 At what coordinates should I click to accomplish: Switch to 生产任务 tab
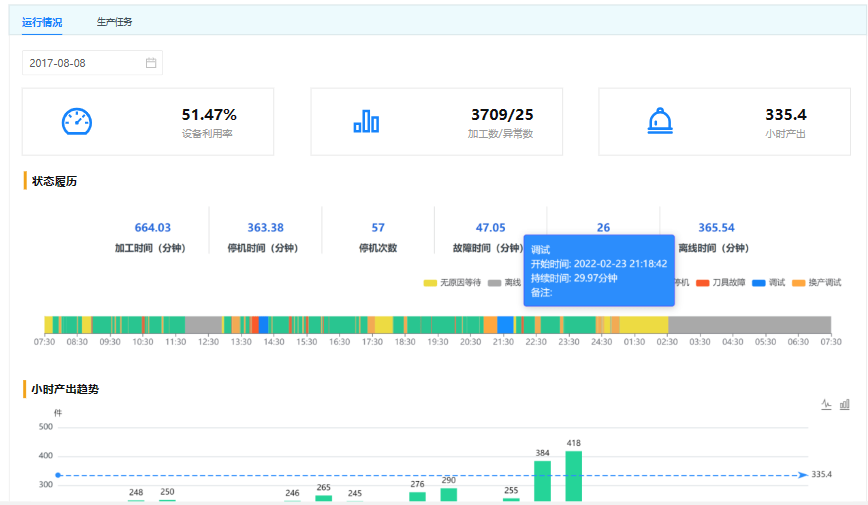tap(114, 21)
